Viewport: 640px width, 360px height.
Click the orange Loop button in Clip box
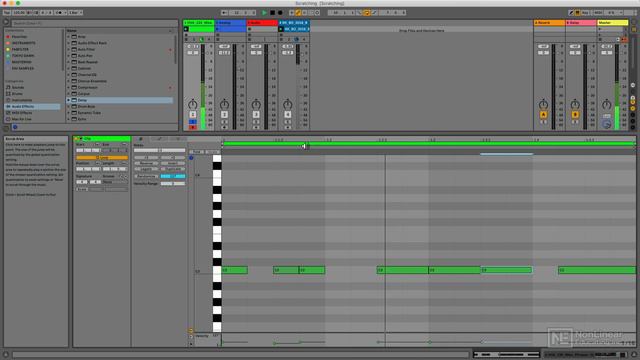[x=102, y=158]
